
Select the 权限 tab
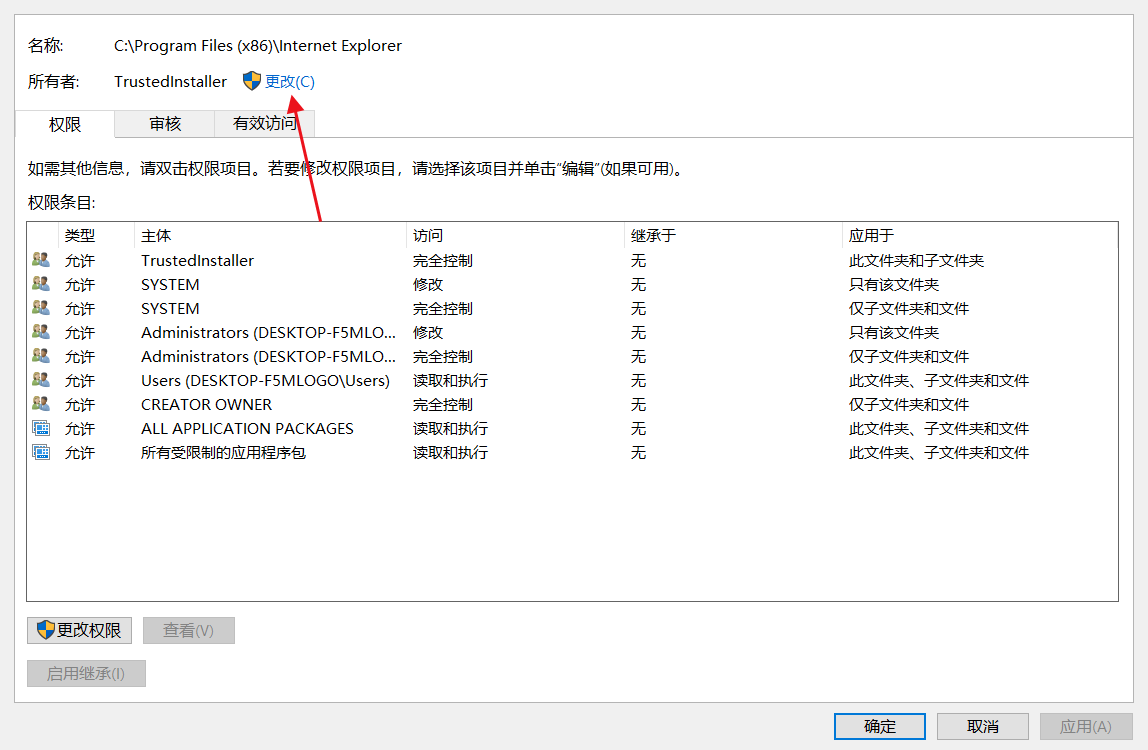(63, 124)
